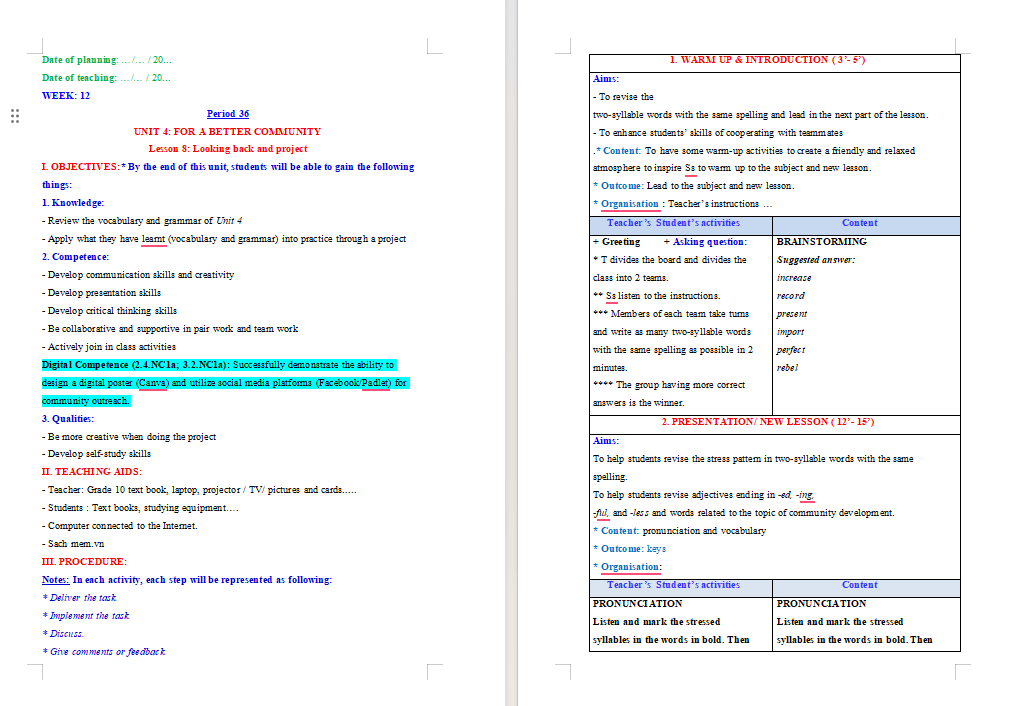1009x706 pixels.
Task: Click the Date of planning line
Action: [x=107, y=60]
